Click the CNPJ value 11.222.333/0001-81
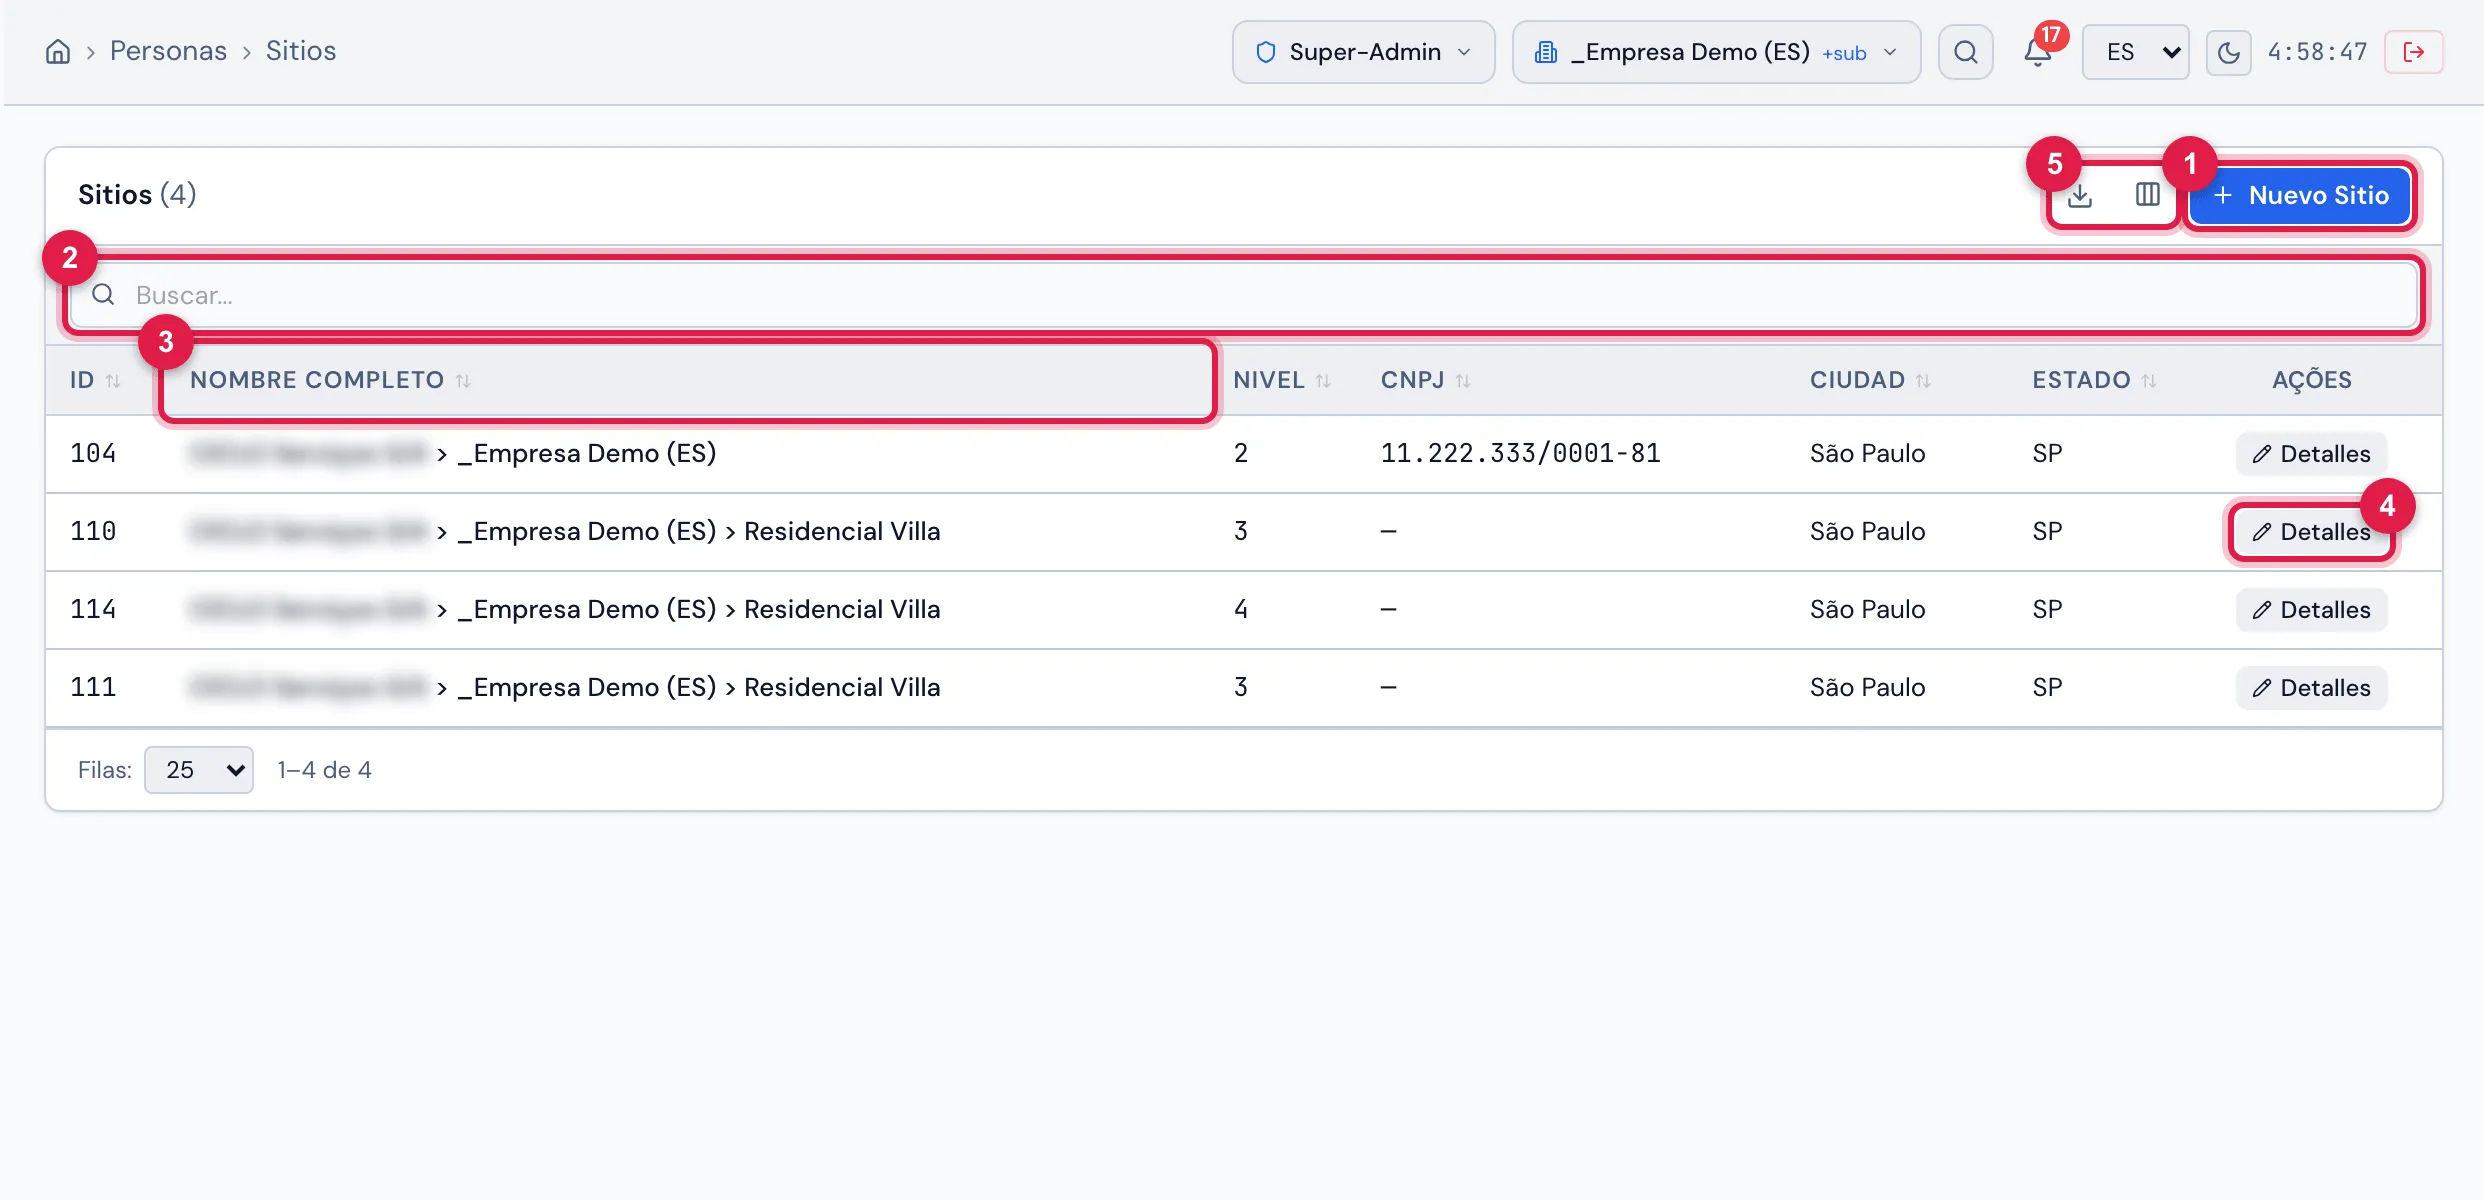This screenshot has width=2484, height=1200. 1520,453
